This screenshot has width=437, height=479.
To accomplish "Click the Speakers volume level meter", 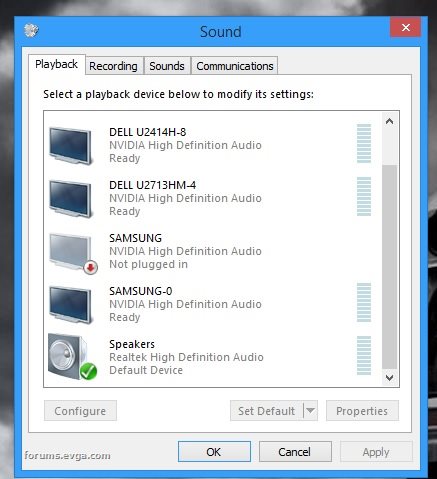I will [364, 355].
